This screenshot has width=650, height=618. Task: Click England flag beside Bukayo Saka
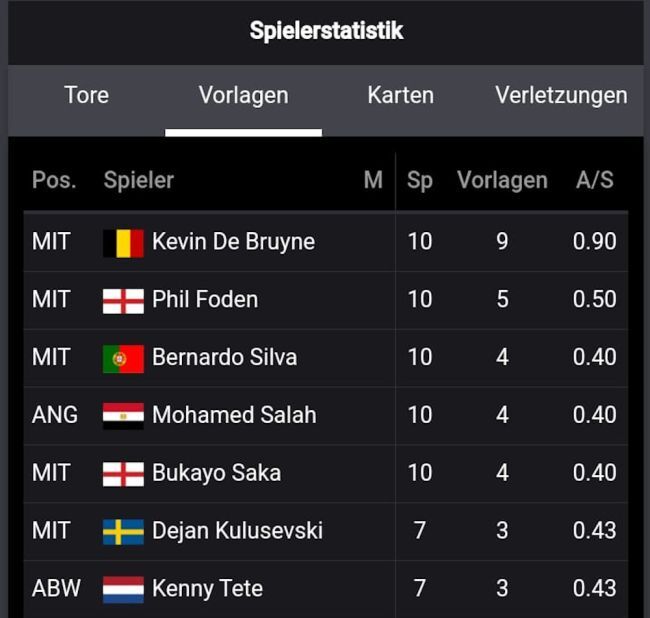[x=123, y=473]
